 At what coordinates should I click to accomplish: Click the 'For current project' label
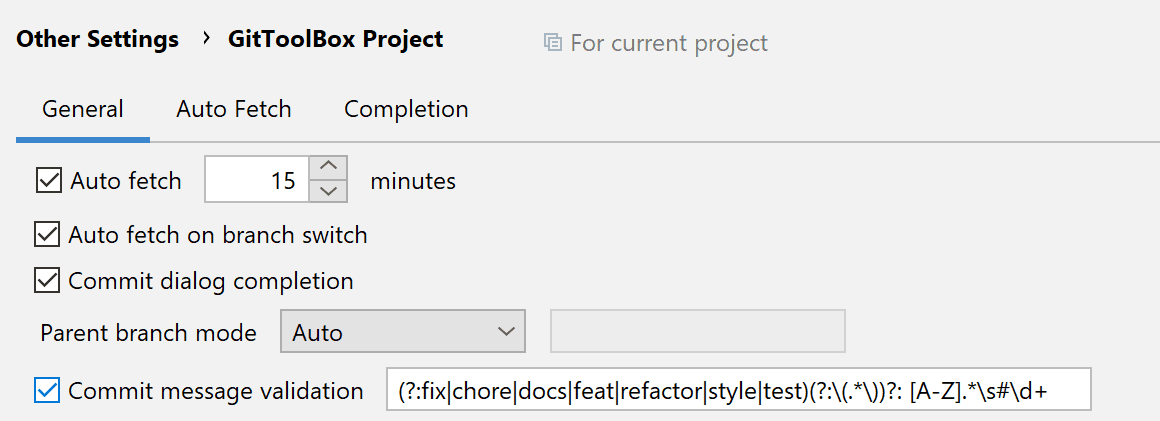(x=669, y=44)
